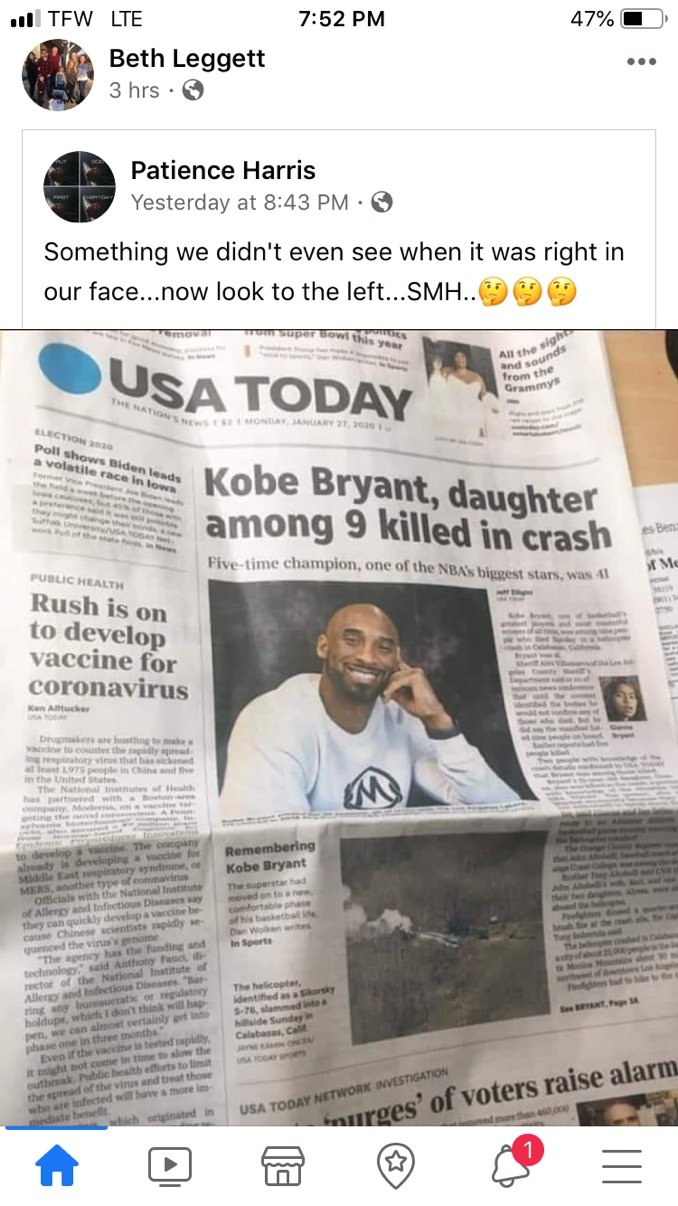Screen dimensions: 678x1206
Task: Open the Marketplace storefront tab
Action: pyautogui.click(x=283, y=1165)
